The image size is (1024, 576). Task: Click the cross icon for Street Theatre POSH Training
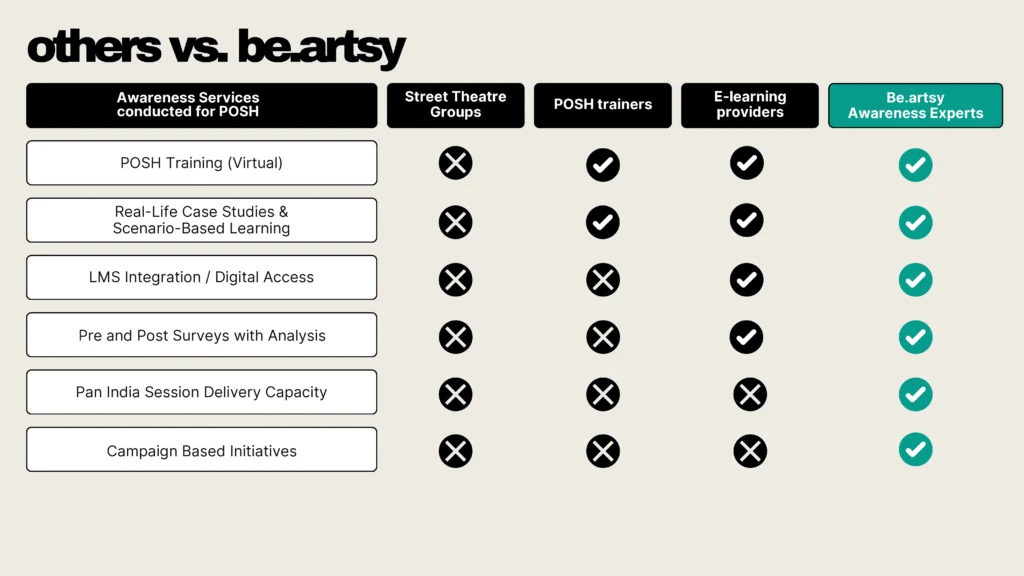coord(455,163)
